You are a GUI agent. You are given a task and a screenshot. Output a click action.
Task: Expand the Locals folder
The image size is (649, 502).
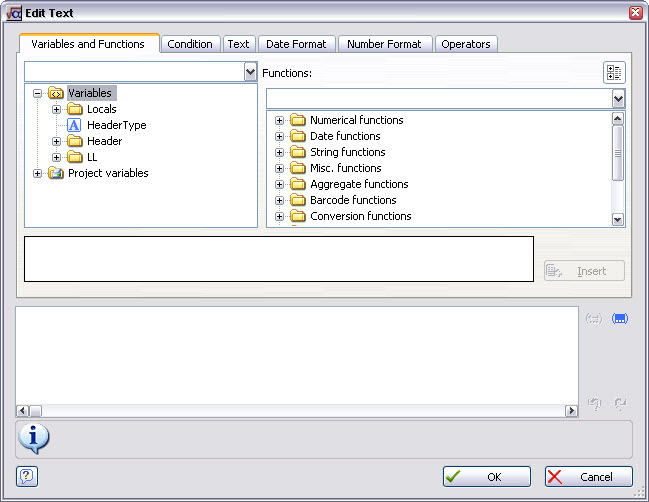pyautogui.click(x=56, y=110)
